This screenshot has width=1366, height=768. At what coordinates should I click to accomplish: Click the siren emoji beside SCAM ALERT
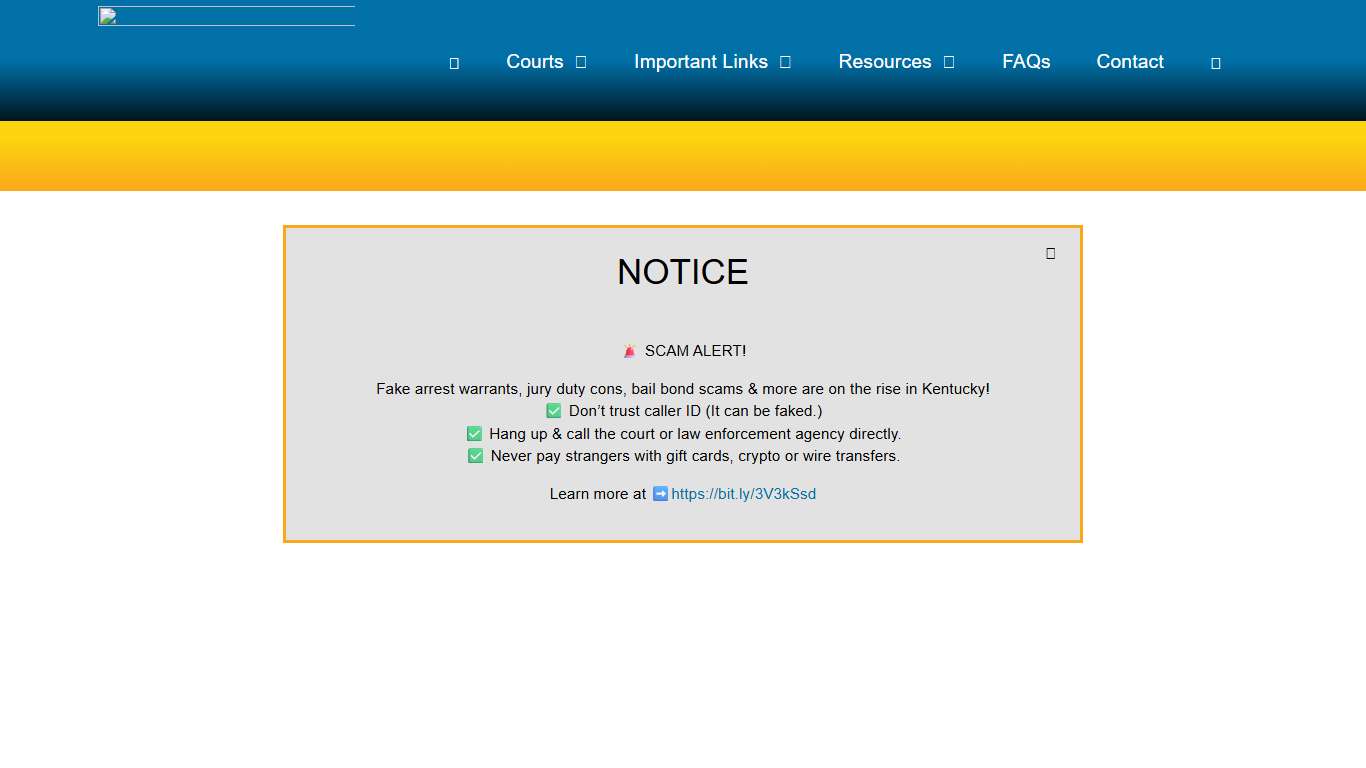point(630,351)
